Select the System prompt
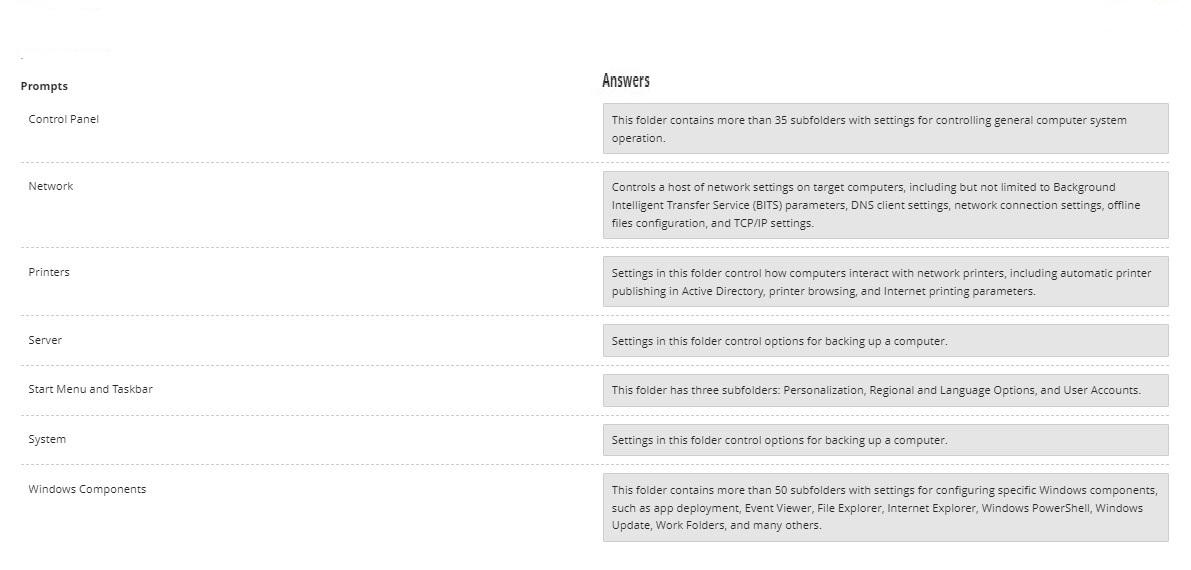Screen dimensions: 1191x570 (47, 439)
